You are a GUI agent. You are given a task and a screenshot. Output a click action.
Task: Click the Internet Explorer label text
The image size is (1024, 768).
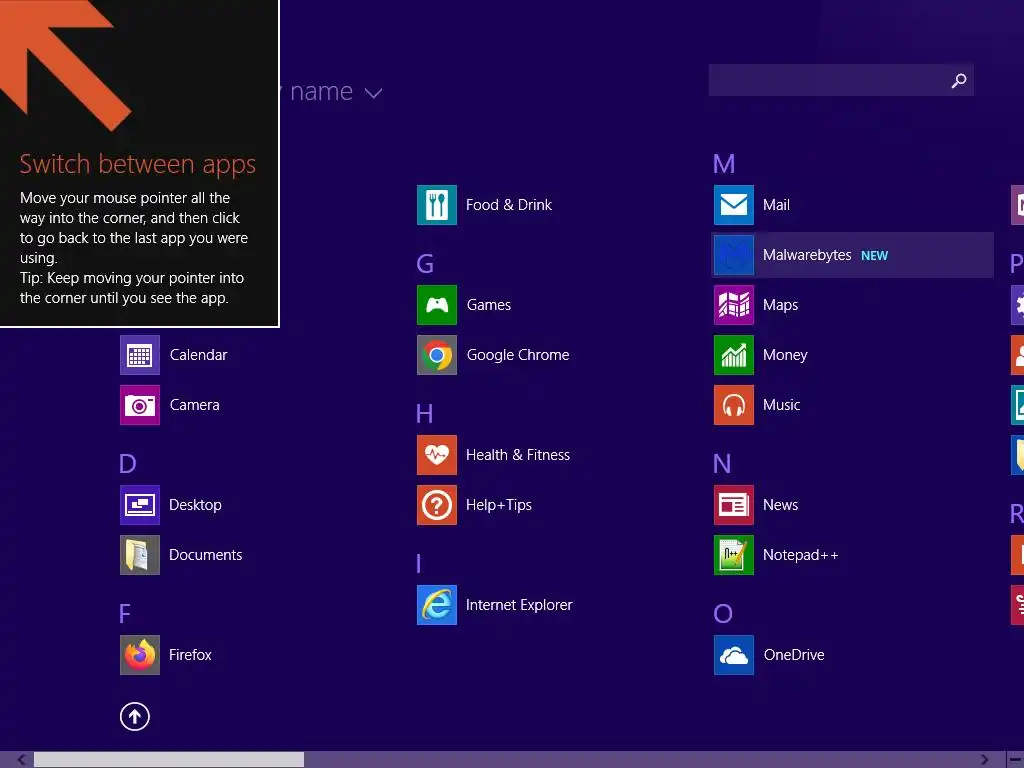(519, 605)
